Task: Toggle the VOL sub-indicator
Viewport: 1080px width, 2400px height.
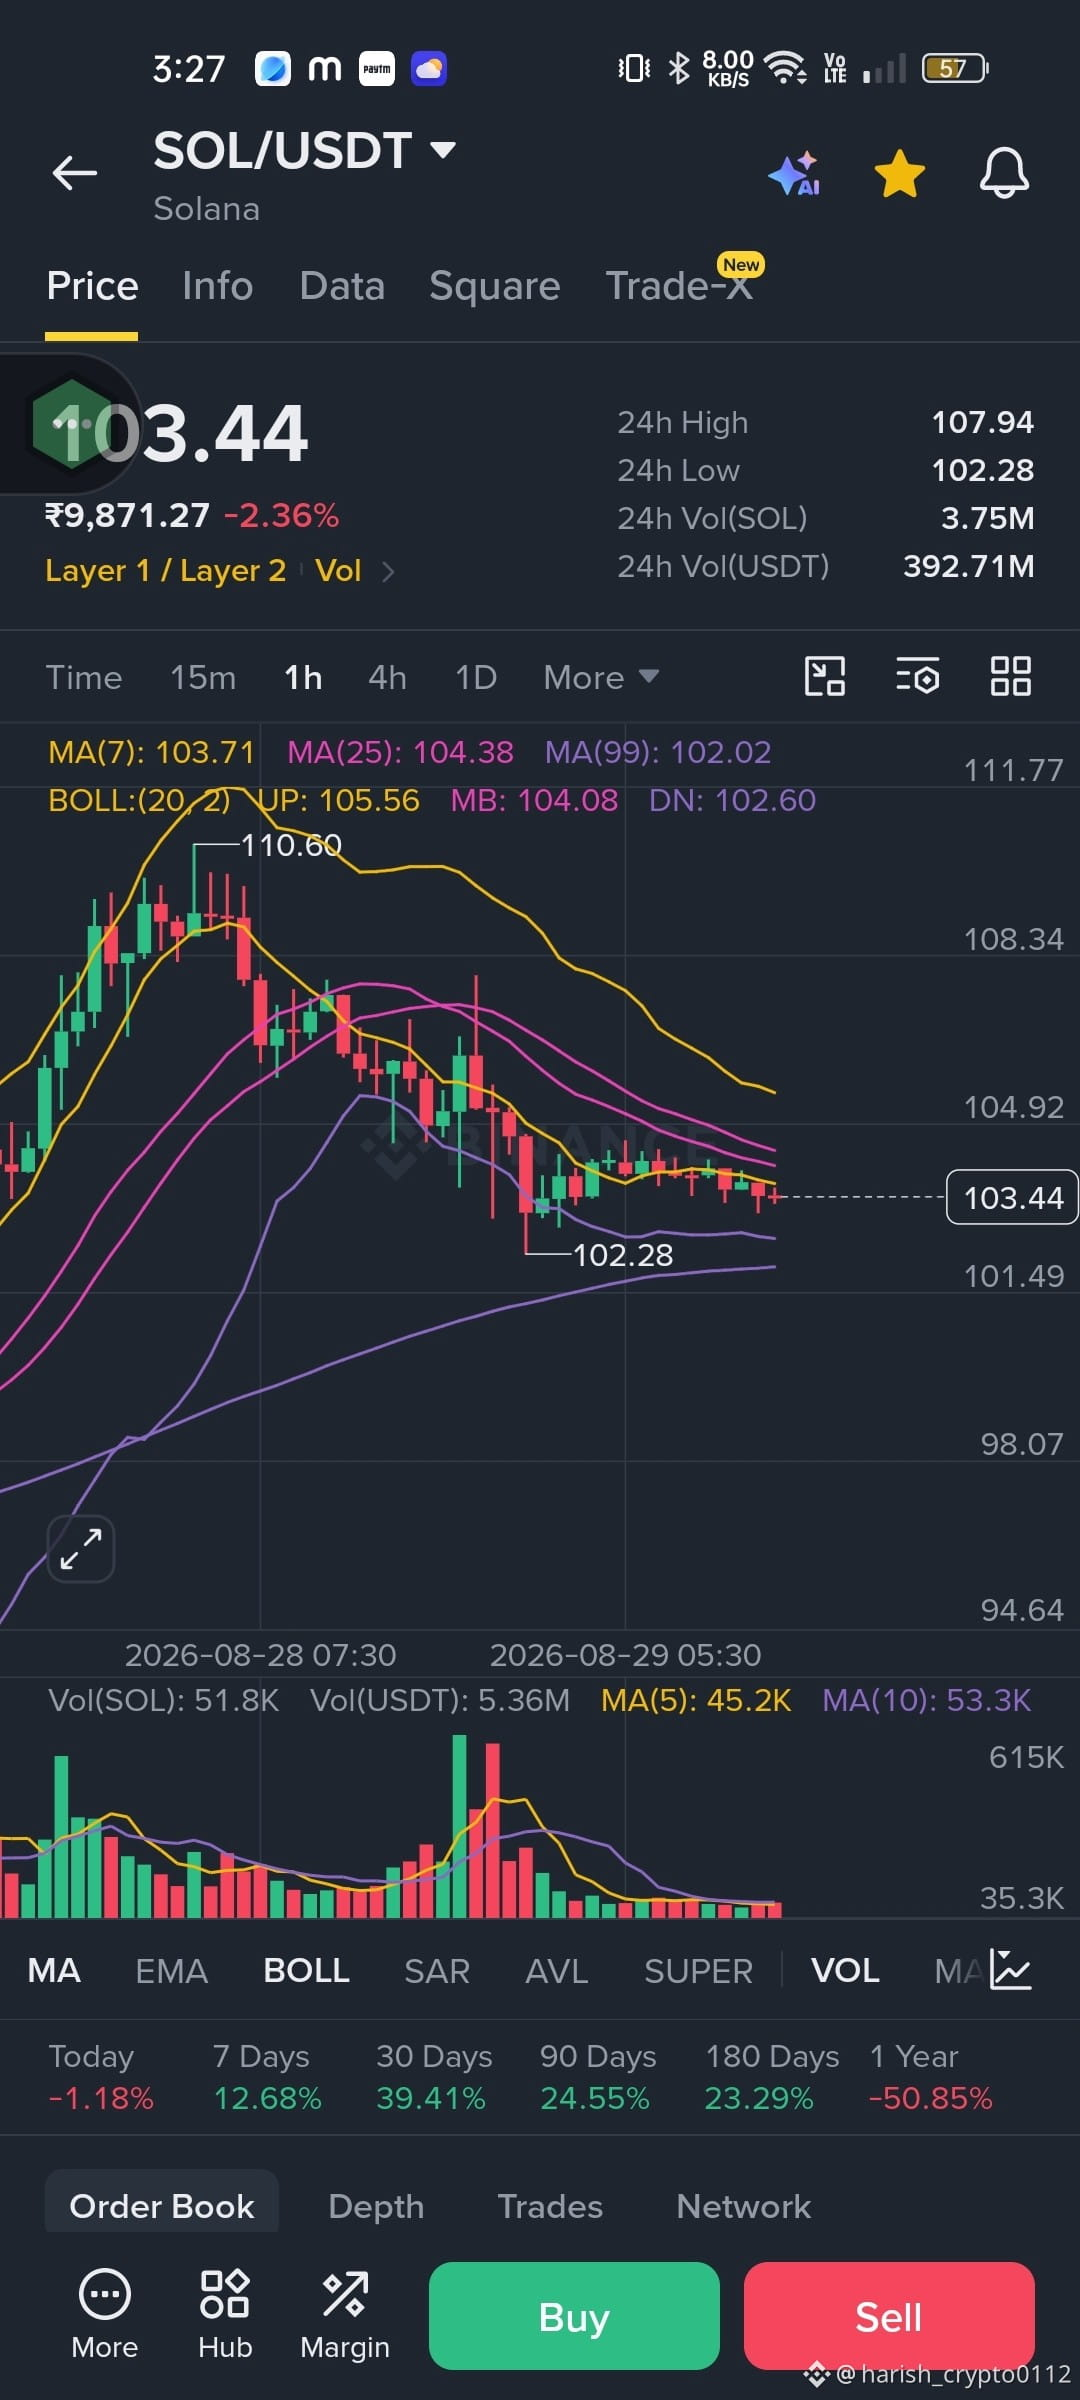Action: click(846, 1971)
